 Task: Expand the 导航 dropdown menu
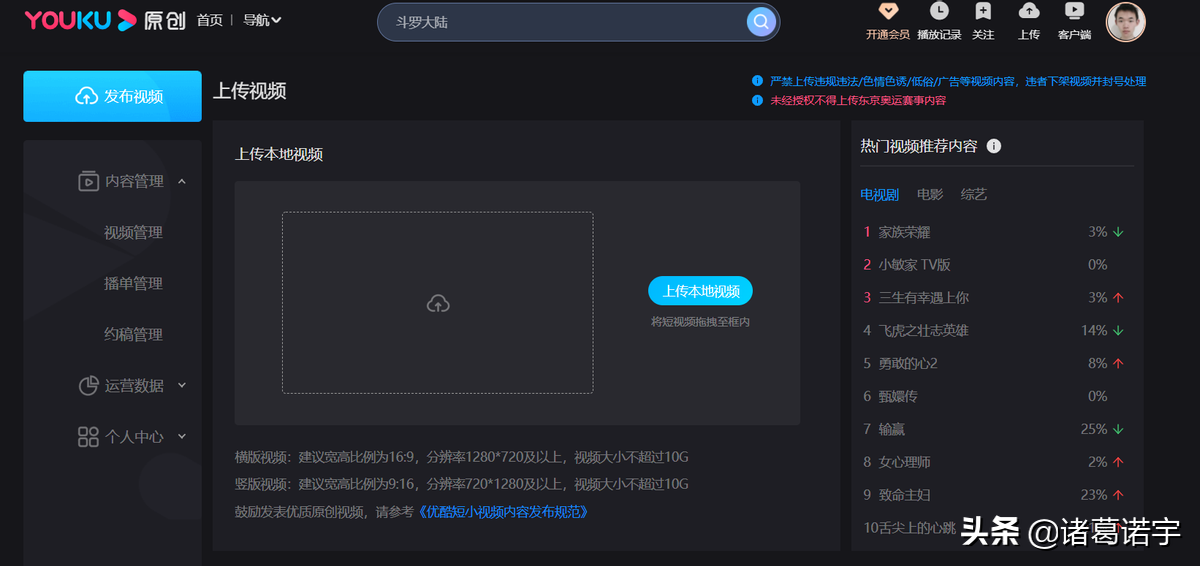[262, 20]
